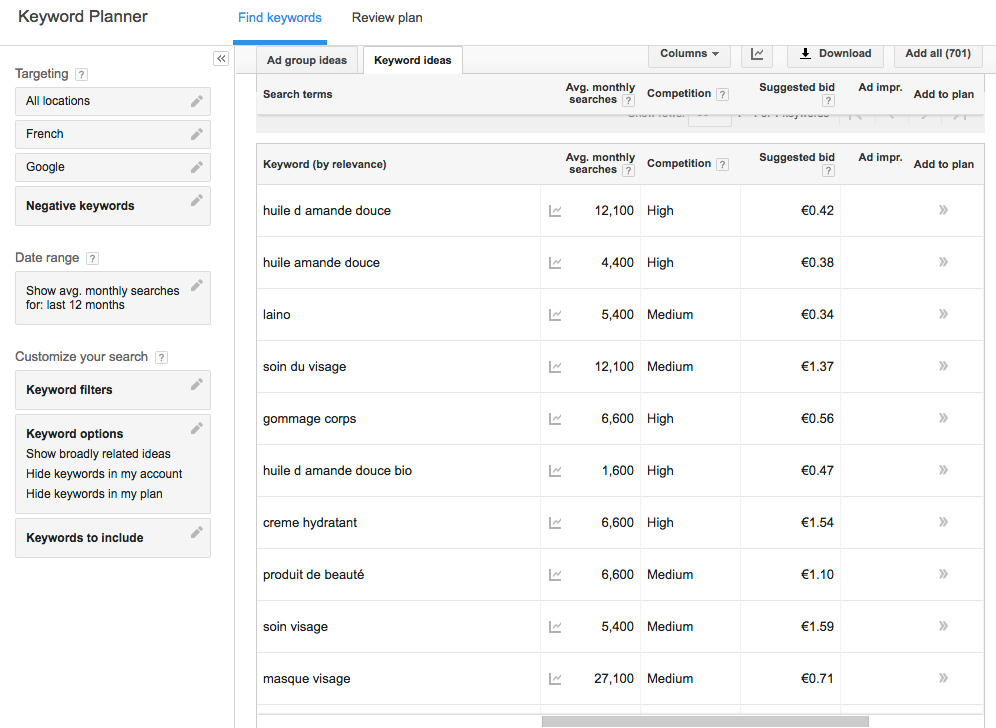Select keyword creme hydratant
Screen dimensions: 996x728
(x=310, y=523)
